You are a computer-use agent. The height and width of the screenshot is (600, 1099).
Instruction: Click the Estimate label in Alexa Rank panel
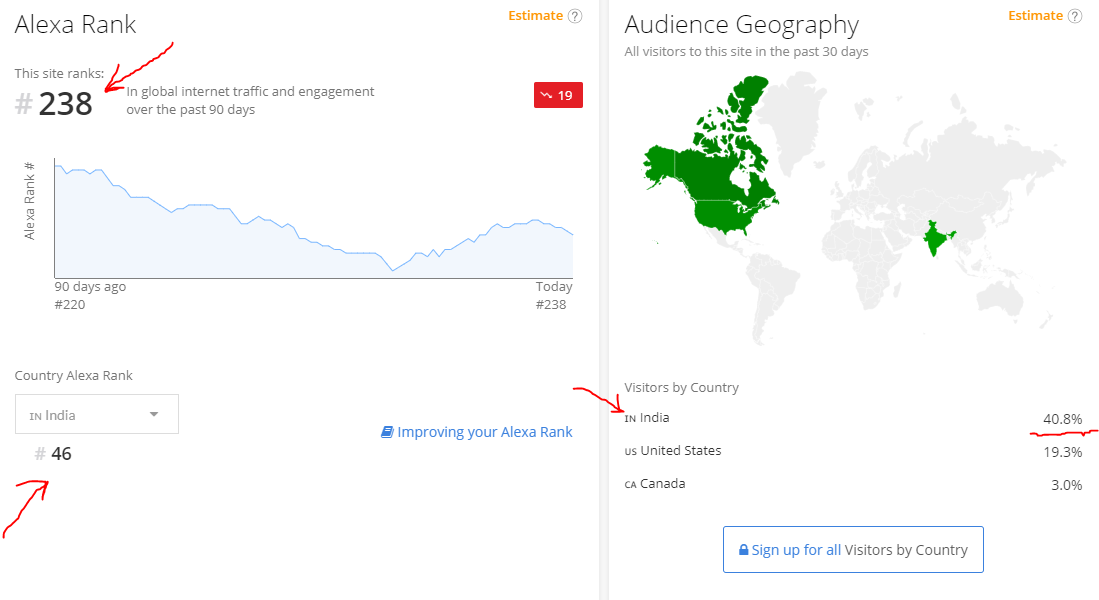[x=535, y=15]
